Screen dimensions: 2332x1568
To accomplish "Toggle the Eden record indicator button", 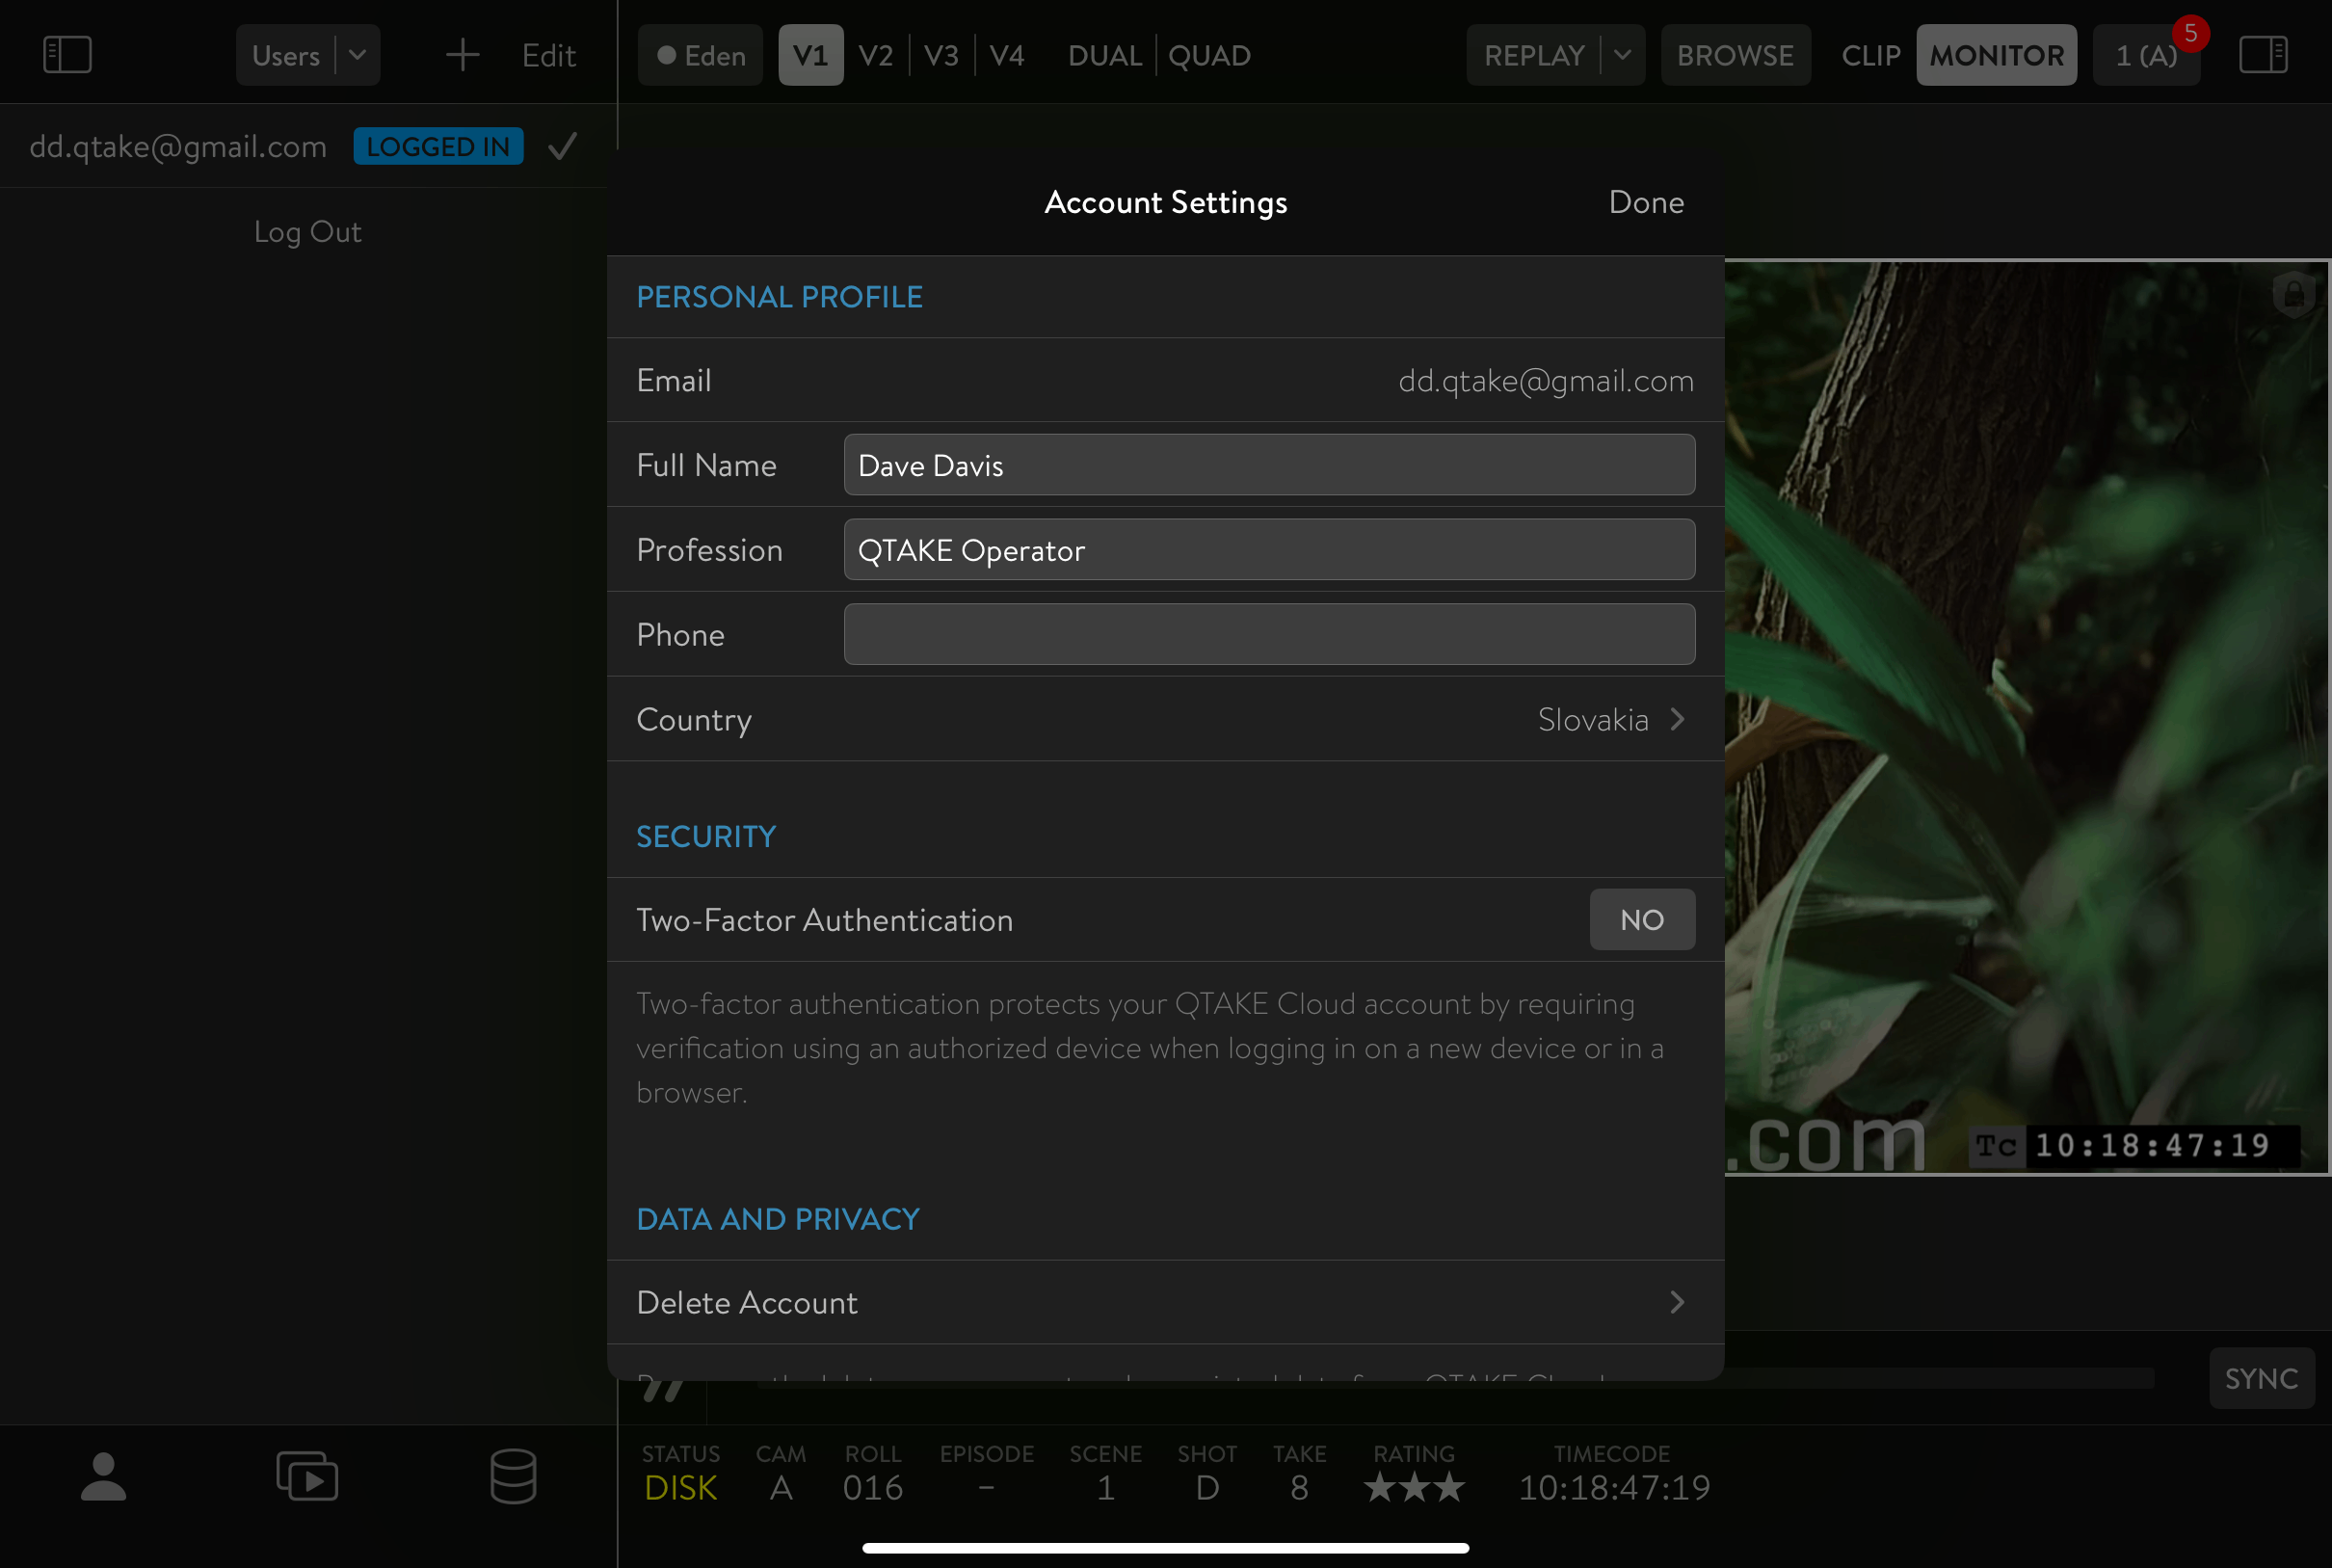I will coord(700,55).
